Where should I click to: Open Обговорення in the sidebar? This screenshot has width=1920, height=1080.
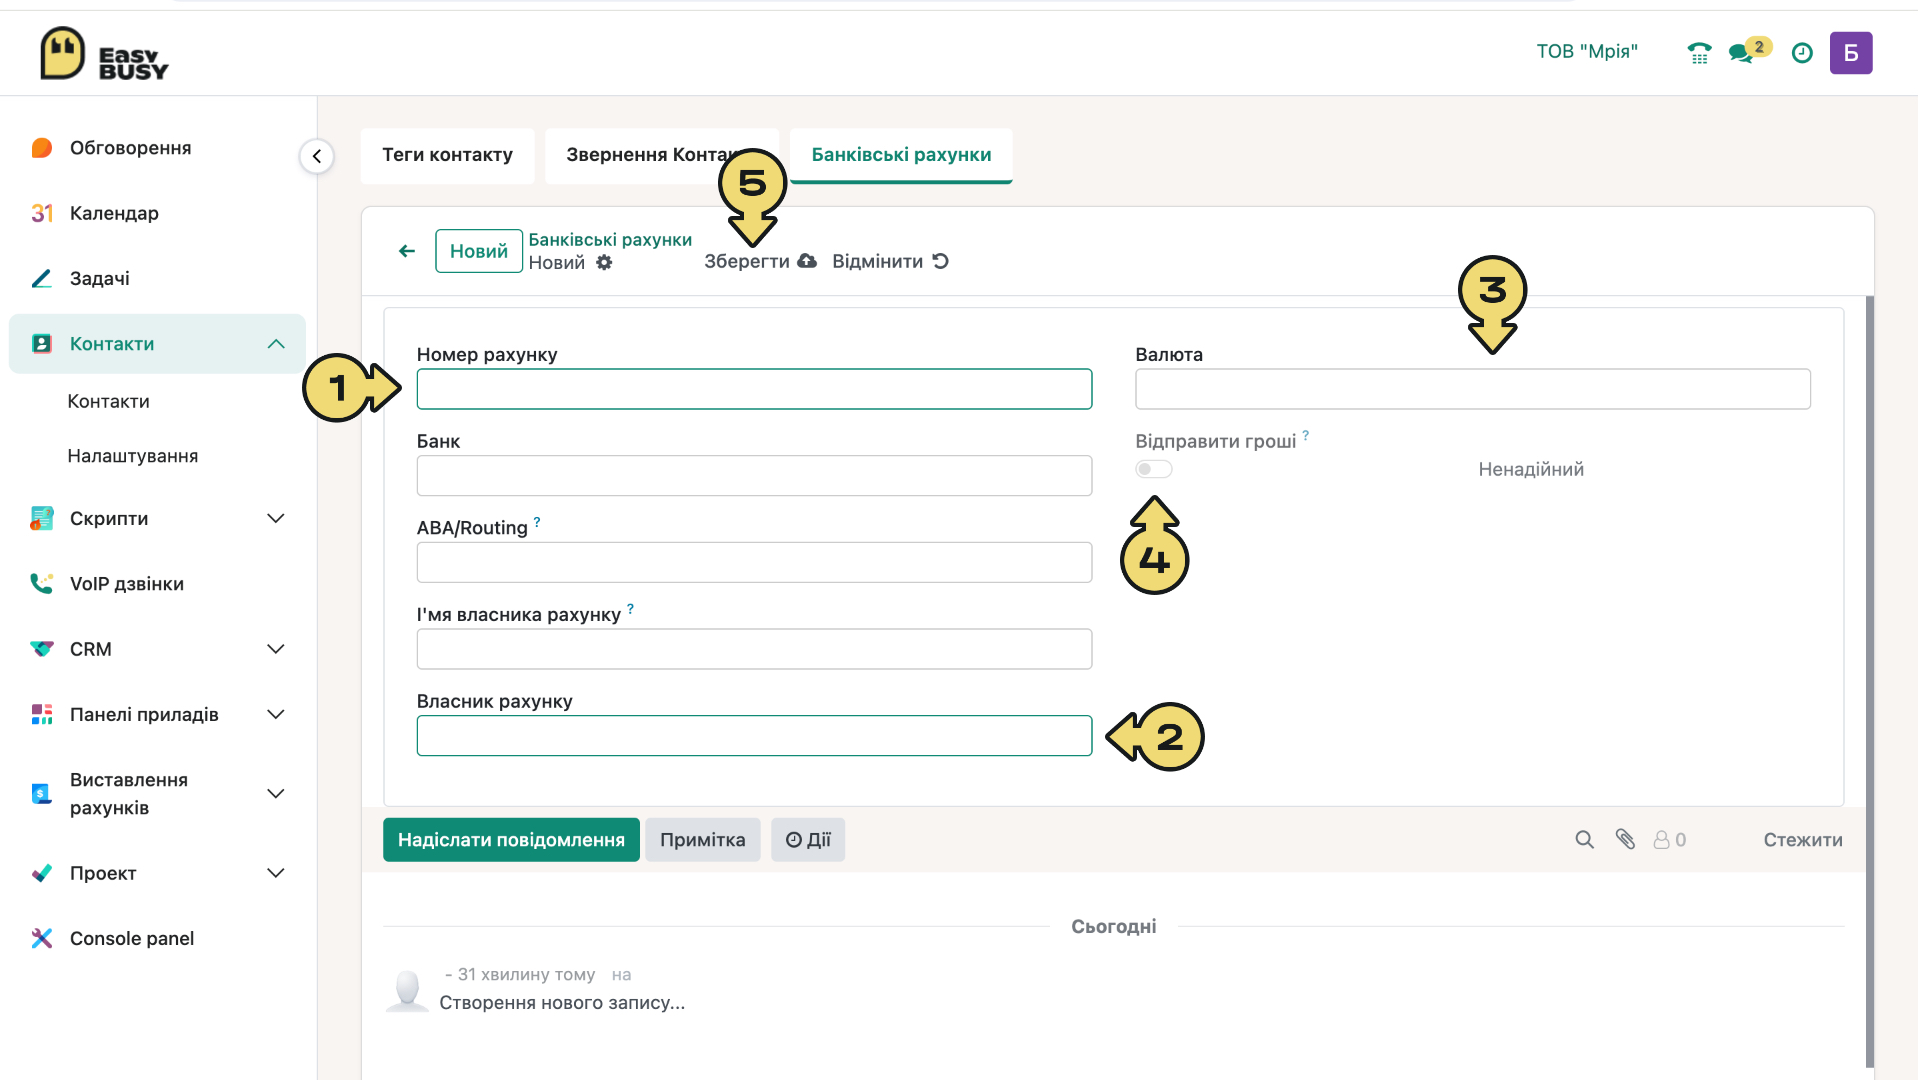(x=130, y=148)
